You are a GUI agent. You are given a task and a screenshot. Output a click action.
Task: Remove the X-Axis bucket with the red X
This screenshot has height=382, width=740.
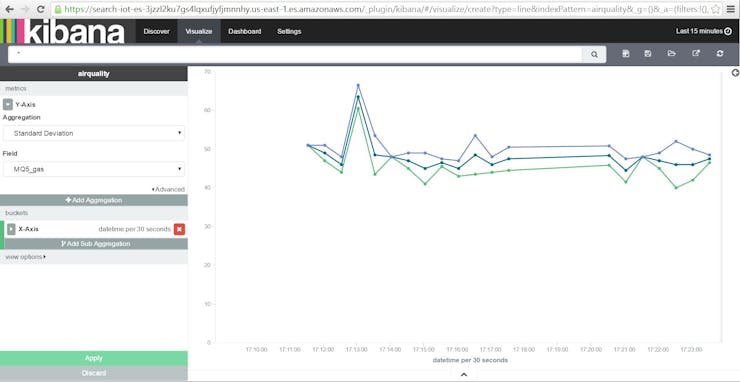179,229
